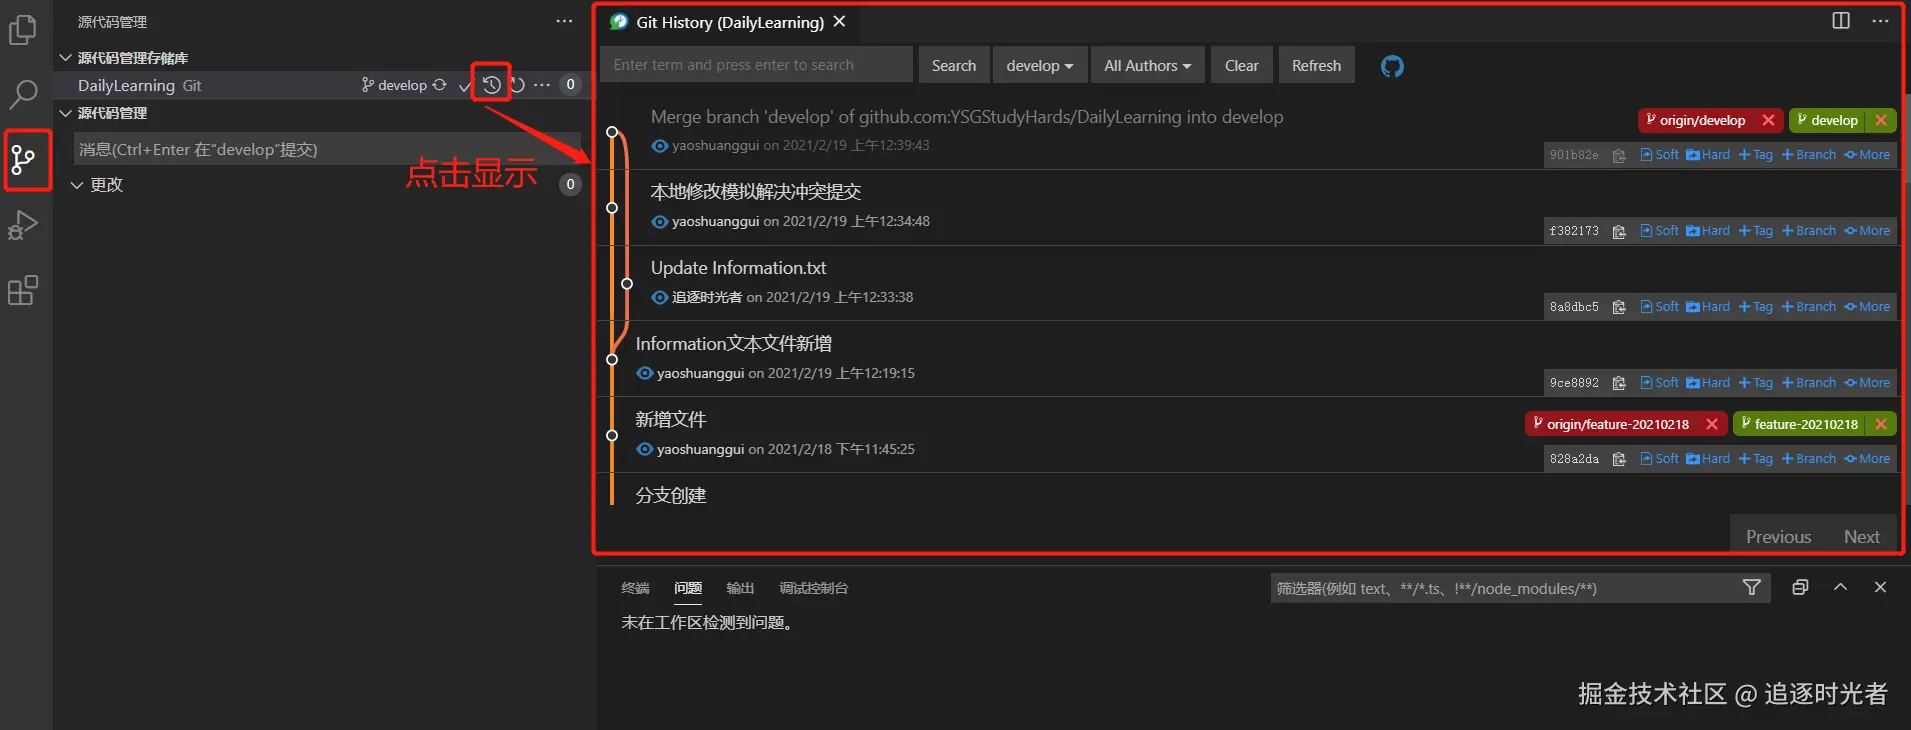The width and height of the screenshot is (1911, 730).
Task: Click eye icon on Merge branch commit
Action: pos(659,146)
